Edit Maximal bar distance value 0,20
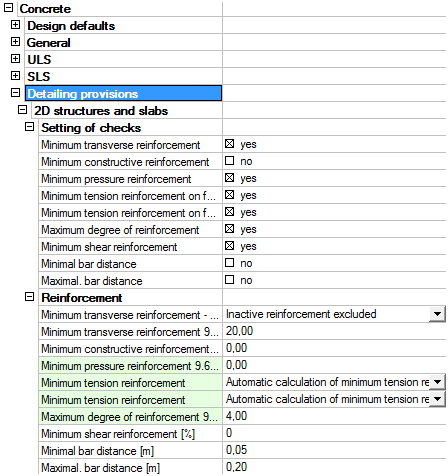The image size is (448, 476). click(334, 467)
